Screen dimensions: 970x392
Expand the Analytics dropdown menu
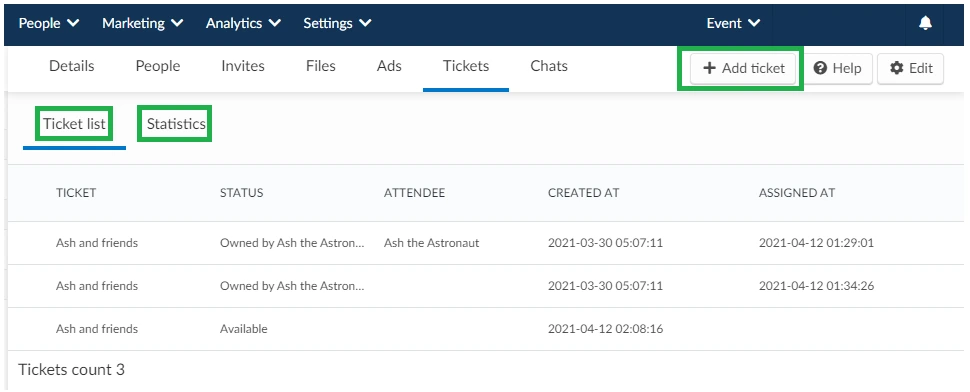(x=244, y=23)
